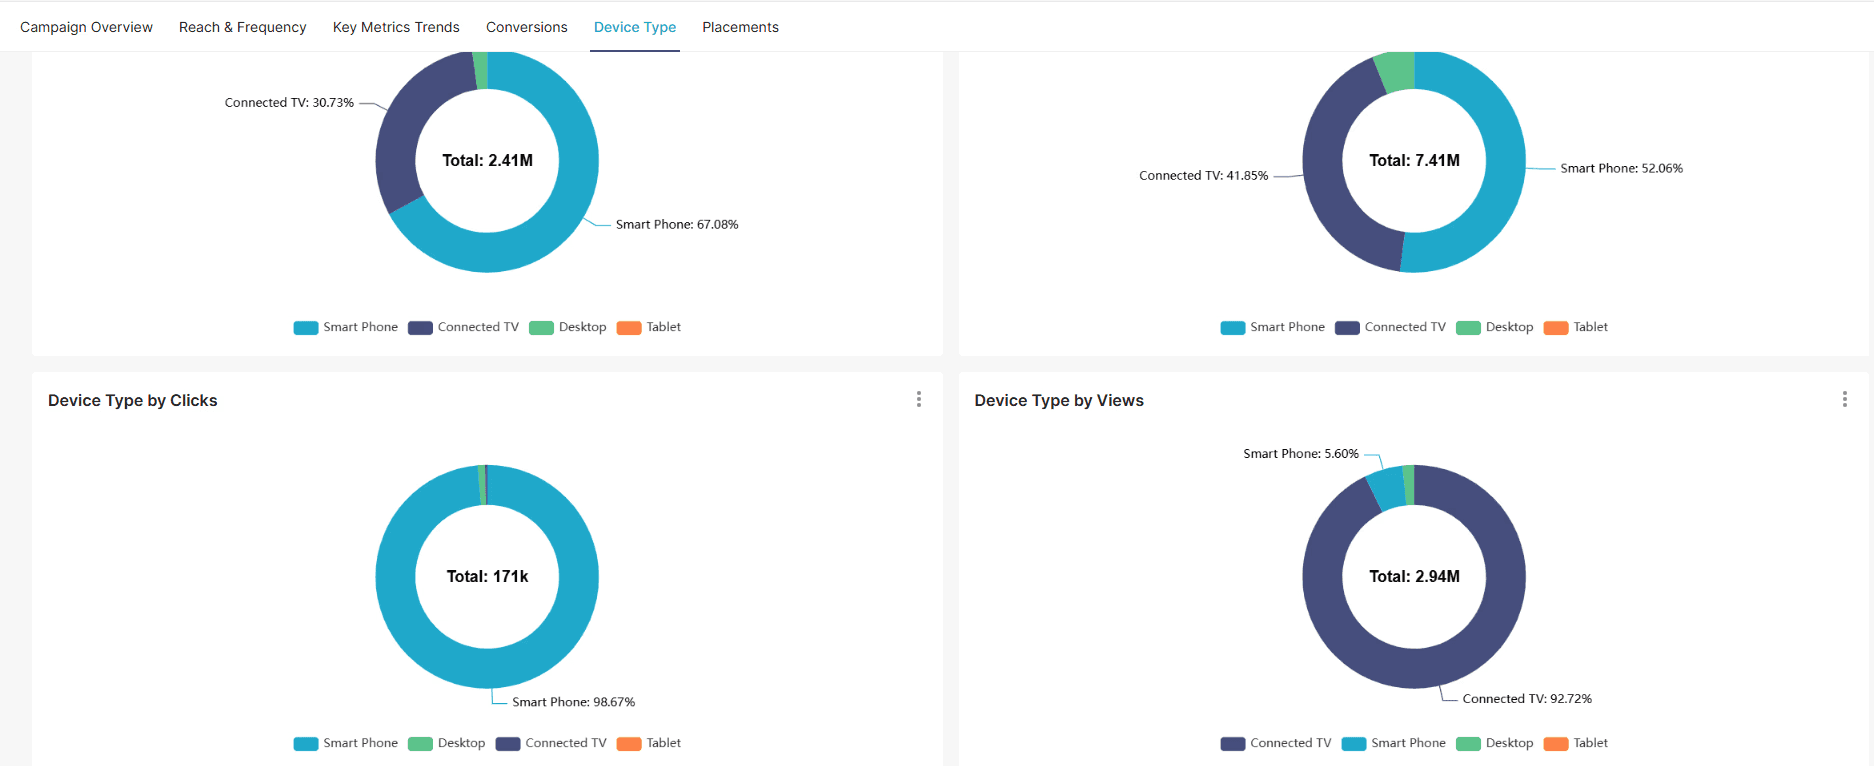Click the 'Smart Phone: 67.08%' data label
The height and width of the screenshot is (766, 1874).
[677, 225]
